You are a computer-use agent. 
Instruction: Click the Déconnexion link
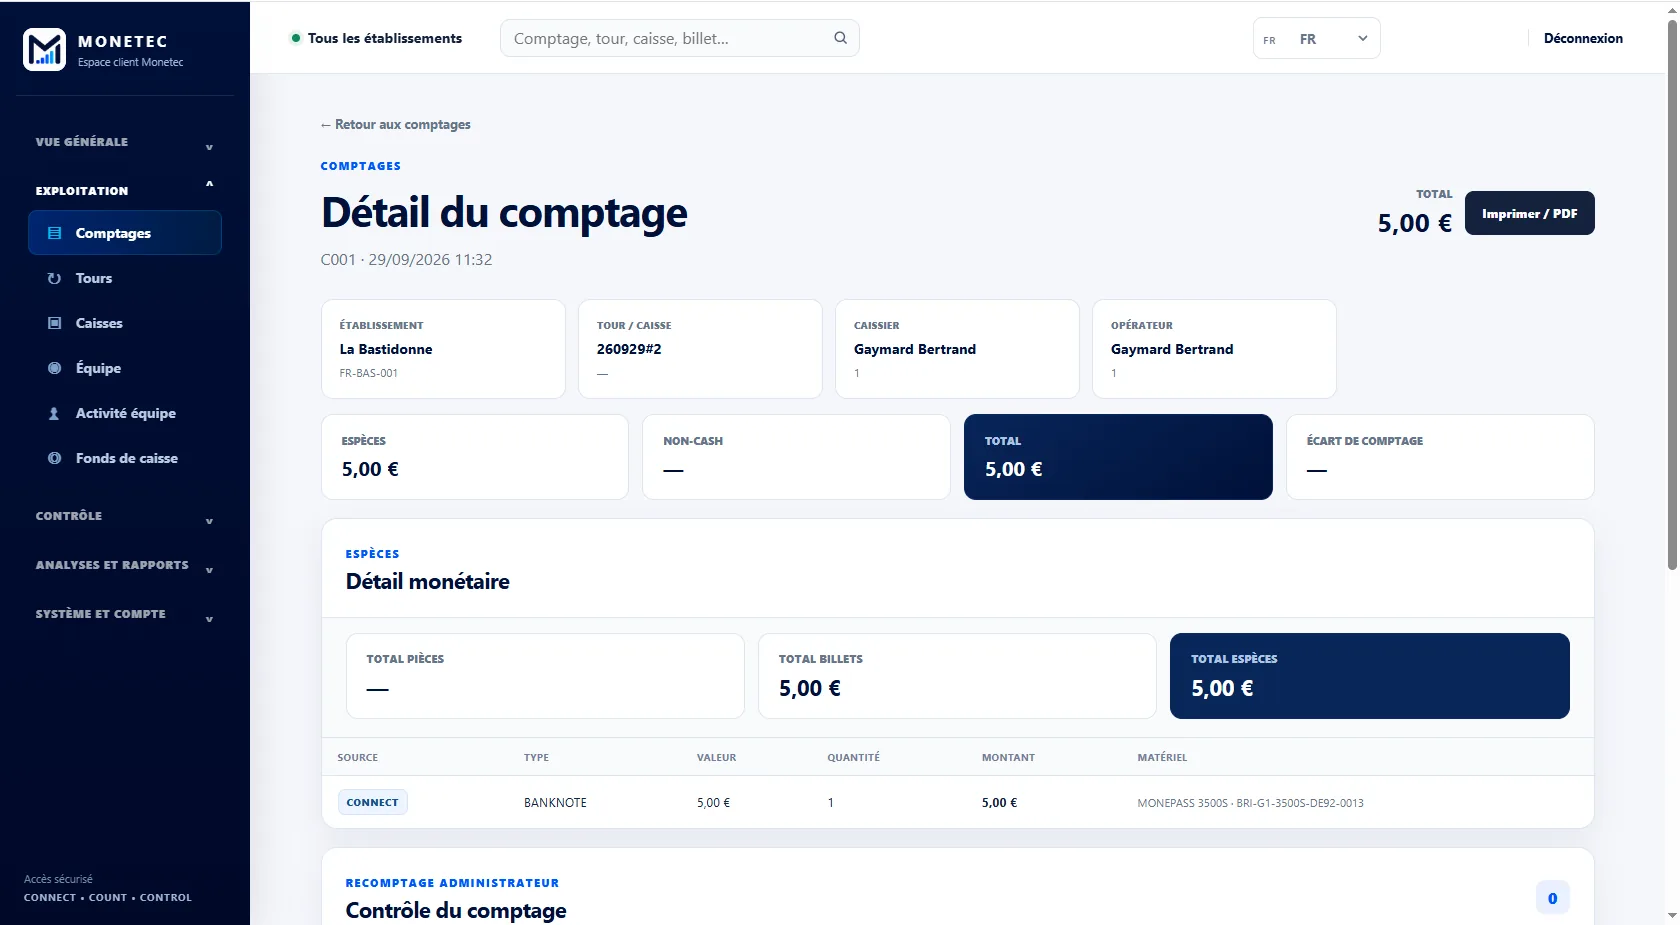point(1583,38)
